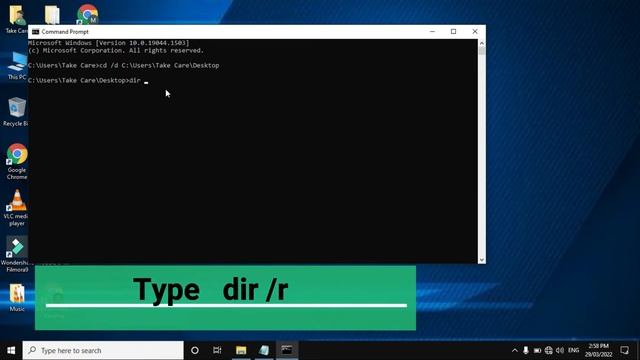The image size is (640, 360).
Task: Maximize the Command Prompt window
Action: [453, 31]
